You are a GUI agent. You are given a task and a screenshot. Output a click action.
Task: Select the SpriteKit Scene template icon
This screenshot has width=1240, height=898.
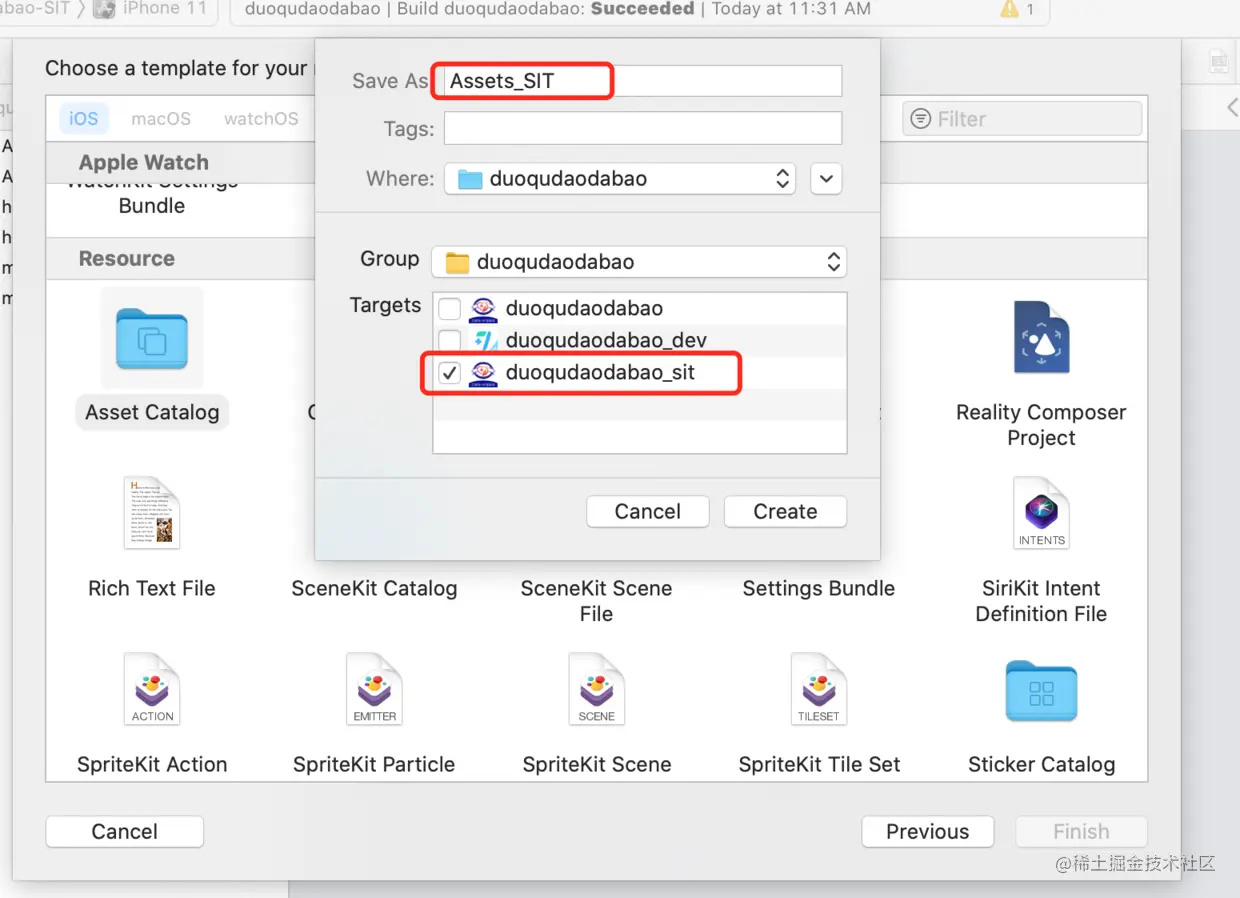[x=596, y=689]
